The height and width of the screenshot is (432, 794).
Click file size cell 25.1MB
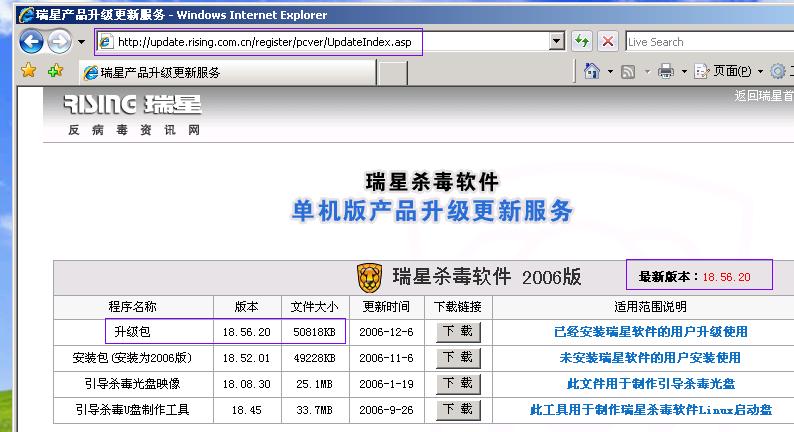tap(314, 384)
